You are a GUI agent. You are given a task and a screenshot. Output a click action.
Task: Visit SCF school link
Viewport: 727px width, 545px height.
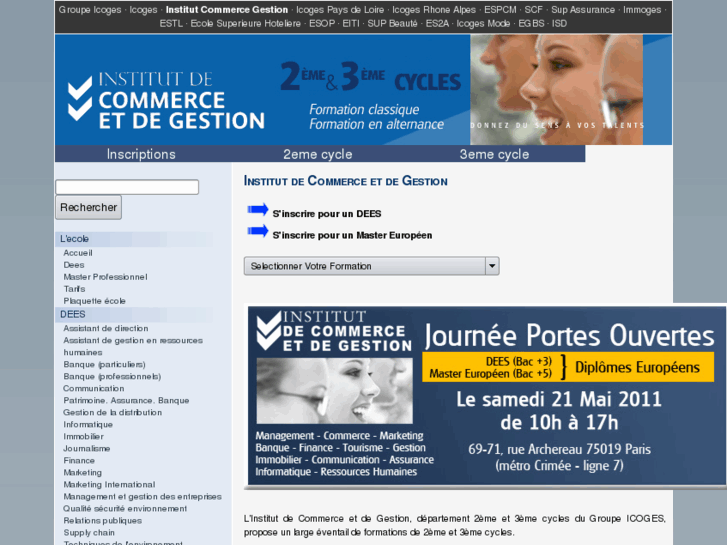(533, 10)
